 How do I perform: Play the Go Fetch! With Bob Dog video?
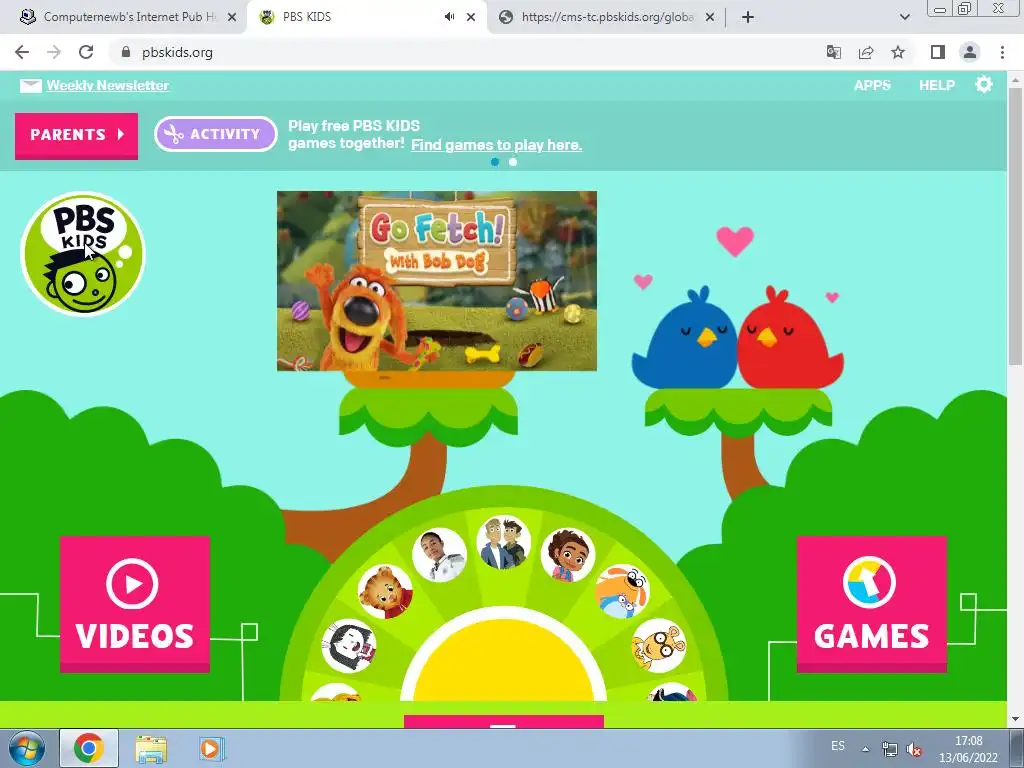click(x=437, y=281)
